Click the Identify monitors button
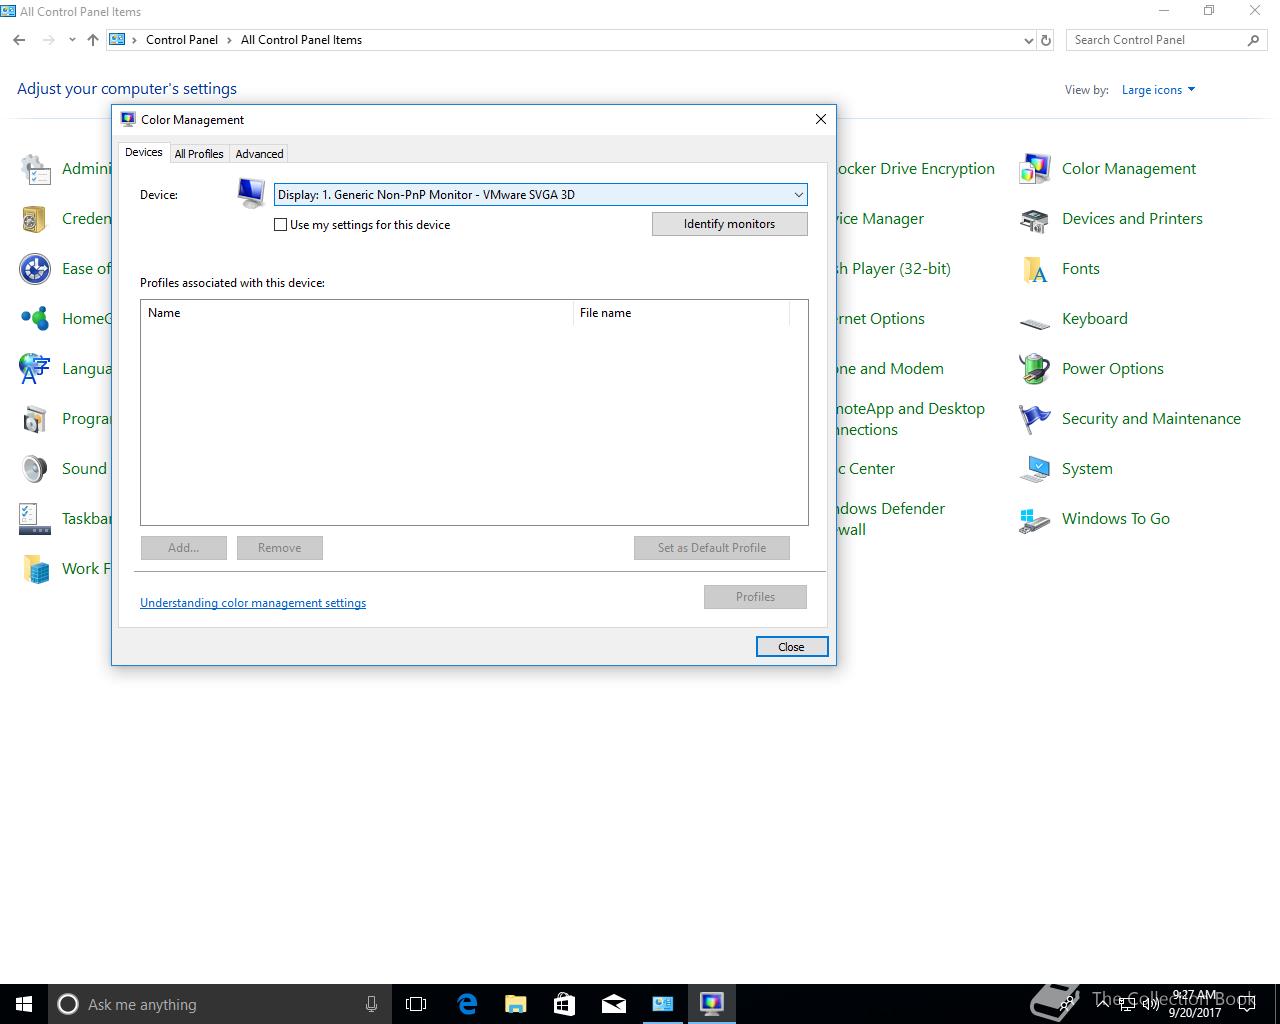 tap(729, 224)
